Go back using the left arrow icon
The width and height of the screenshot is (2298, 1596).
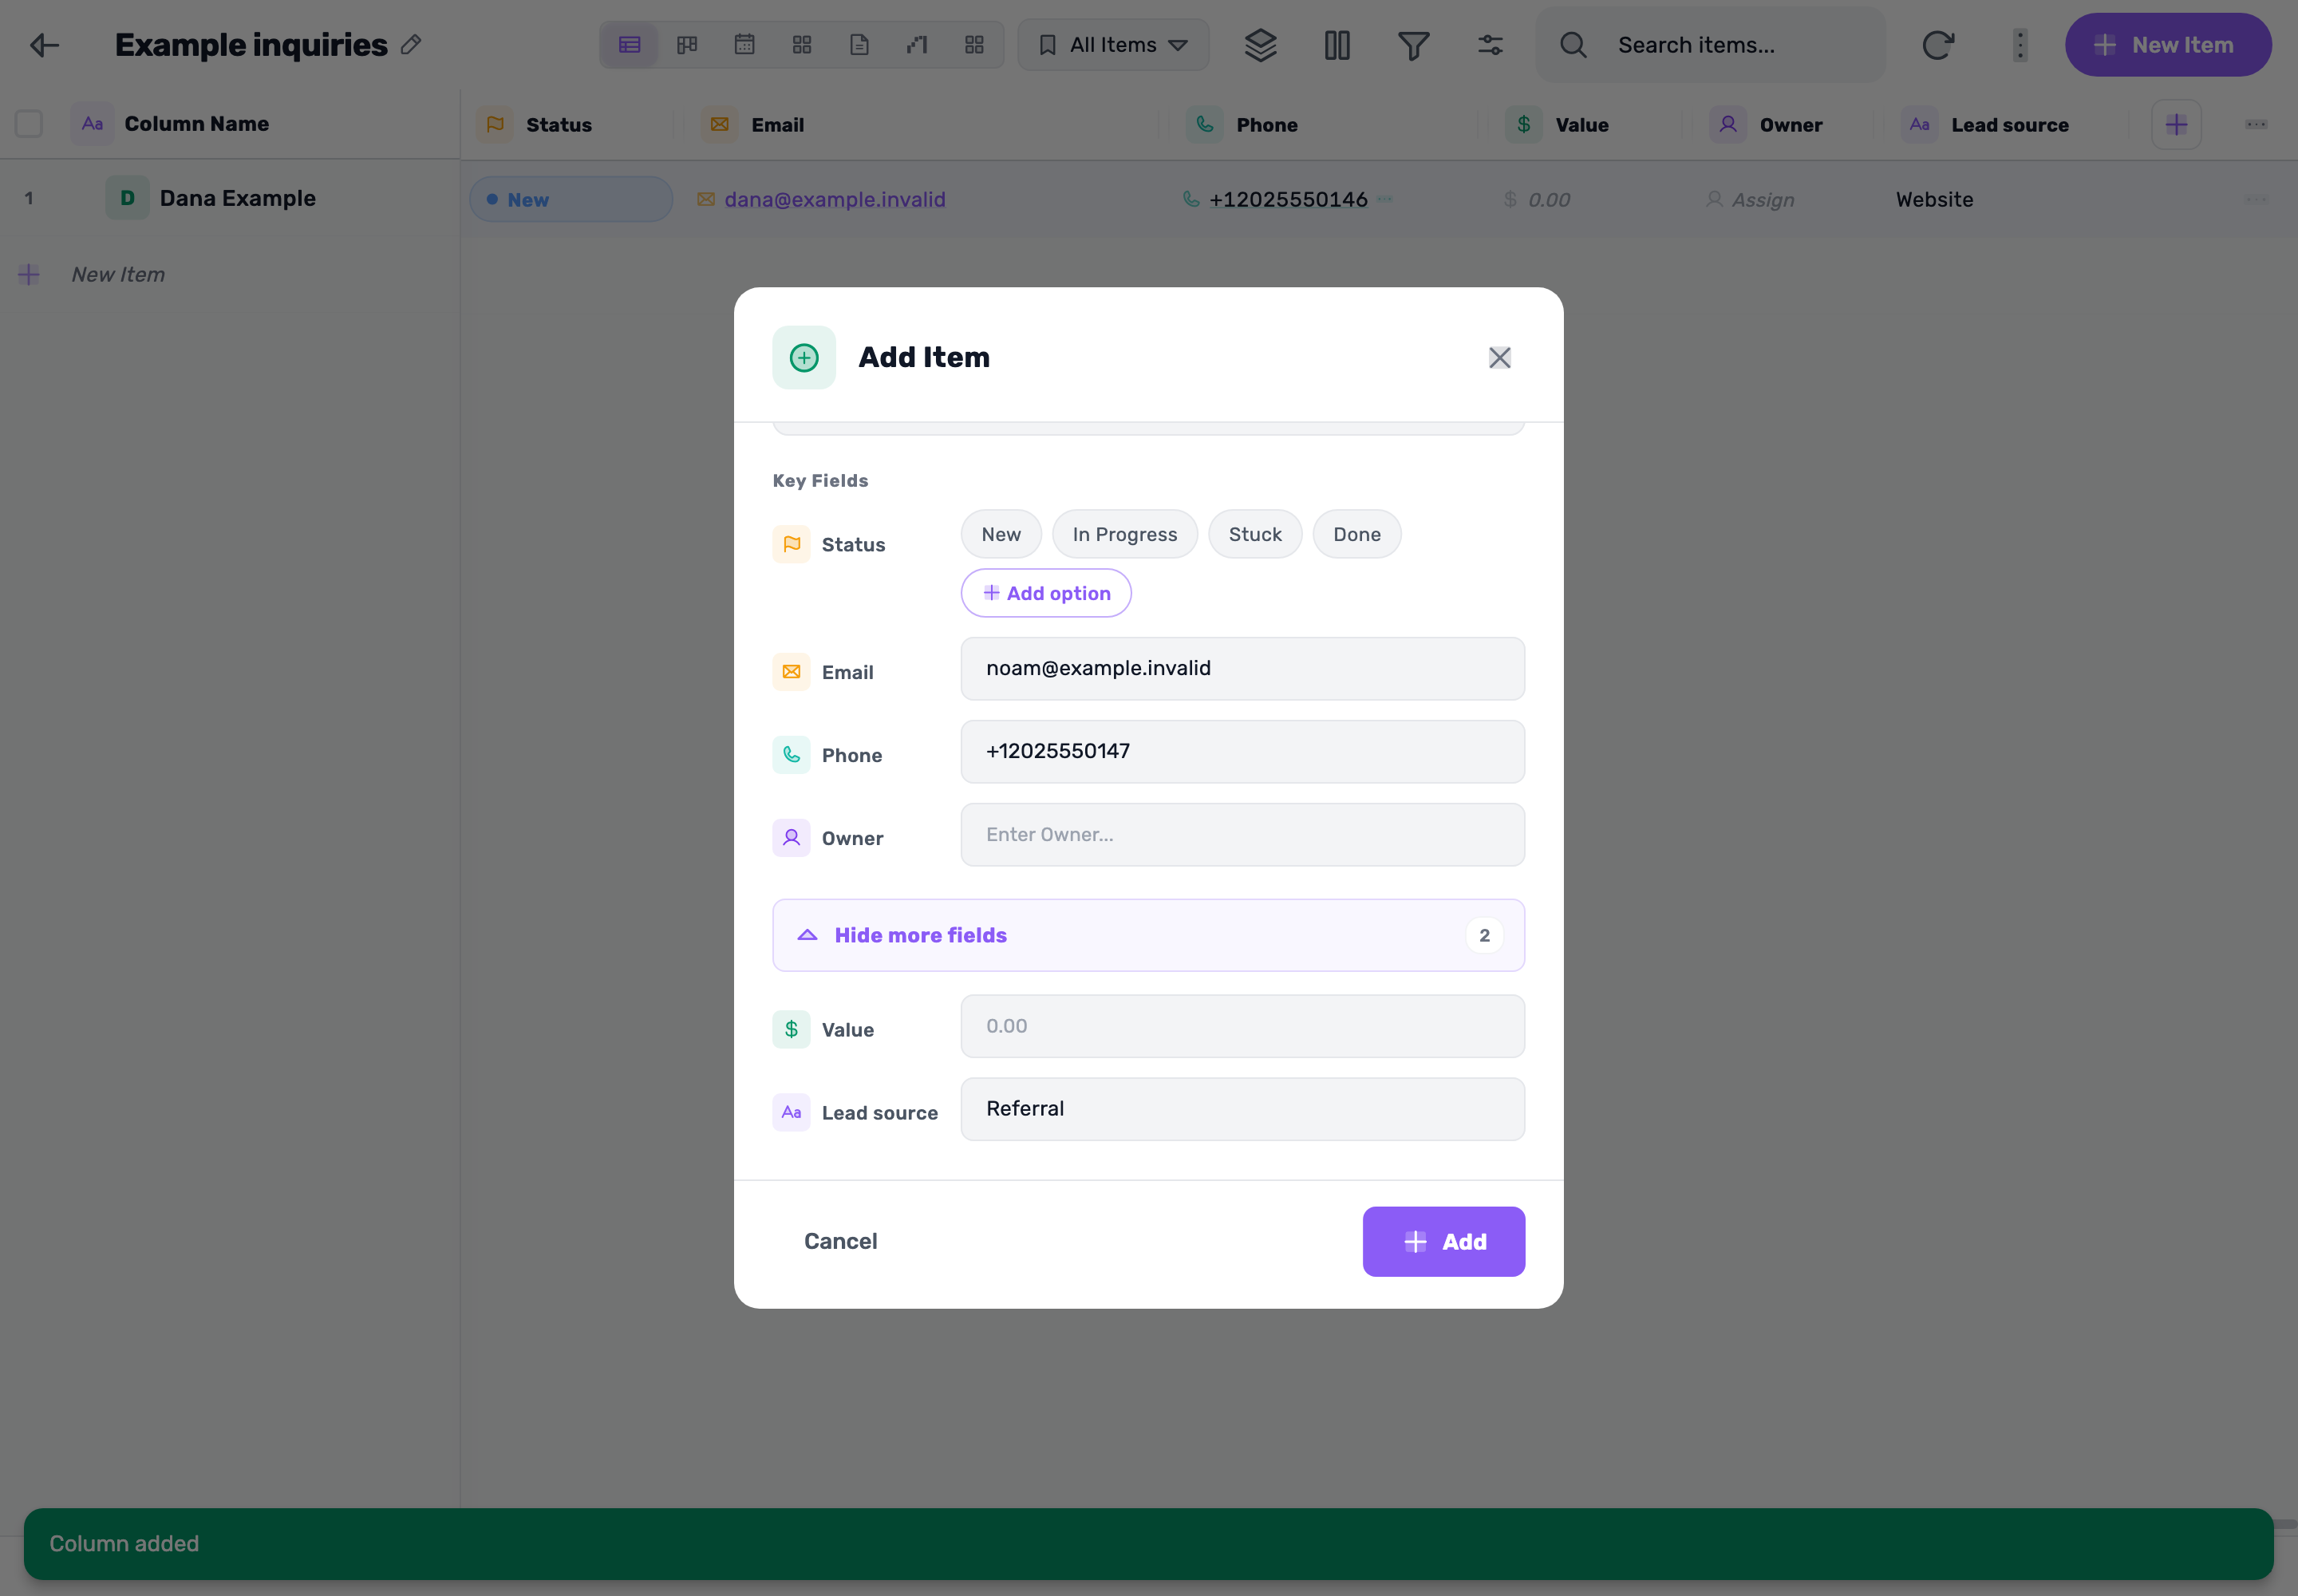click(44, 45)
